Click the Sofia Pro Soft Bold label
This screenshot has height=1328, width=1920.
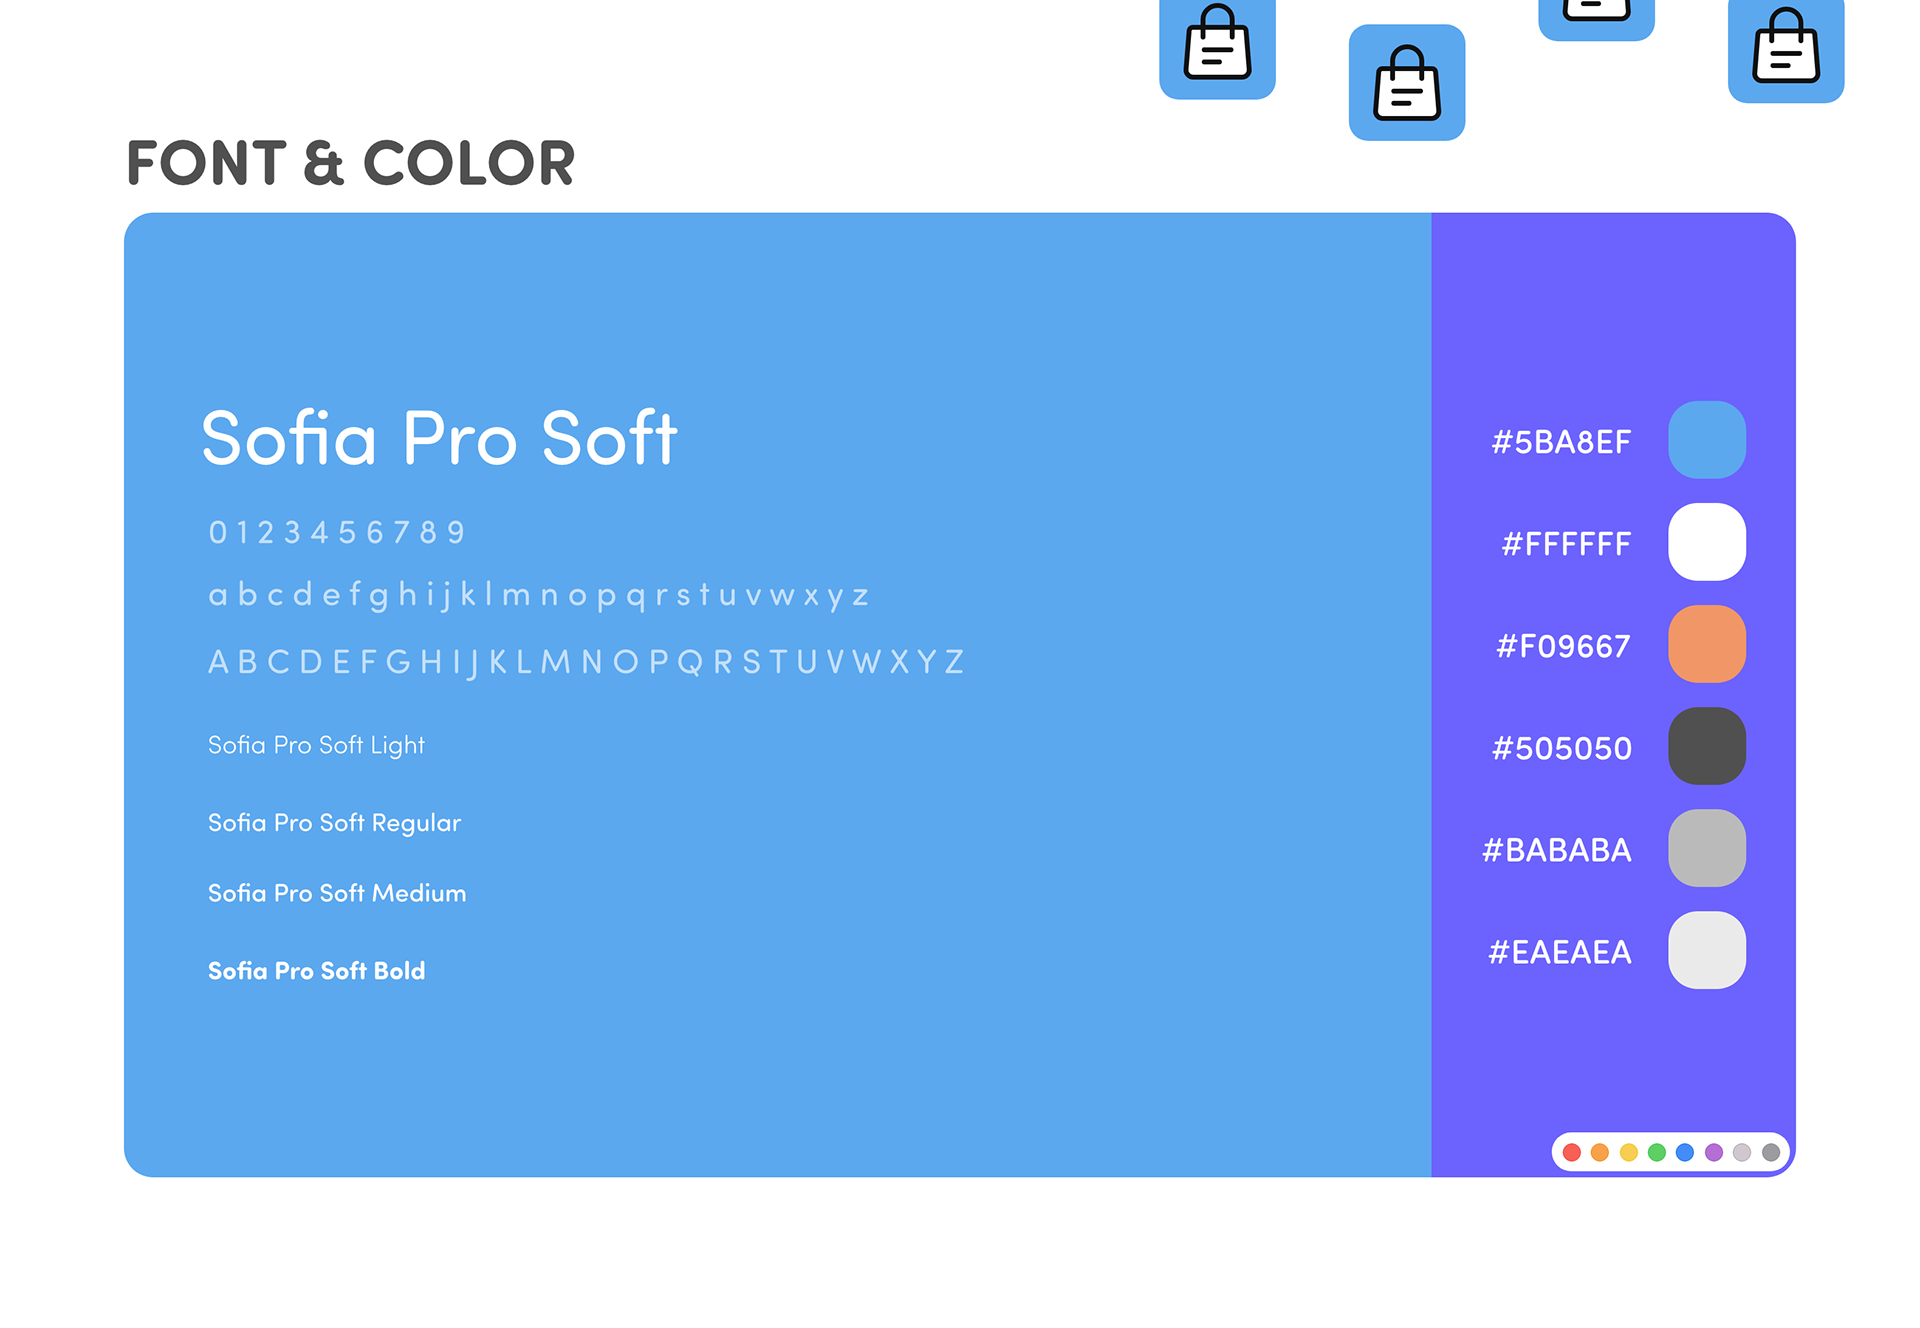coord(316,971)
